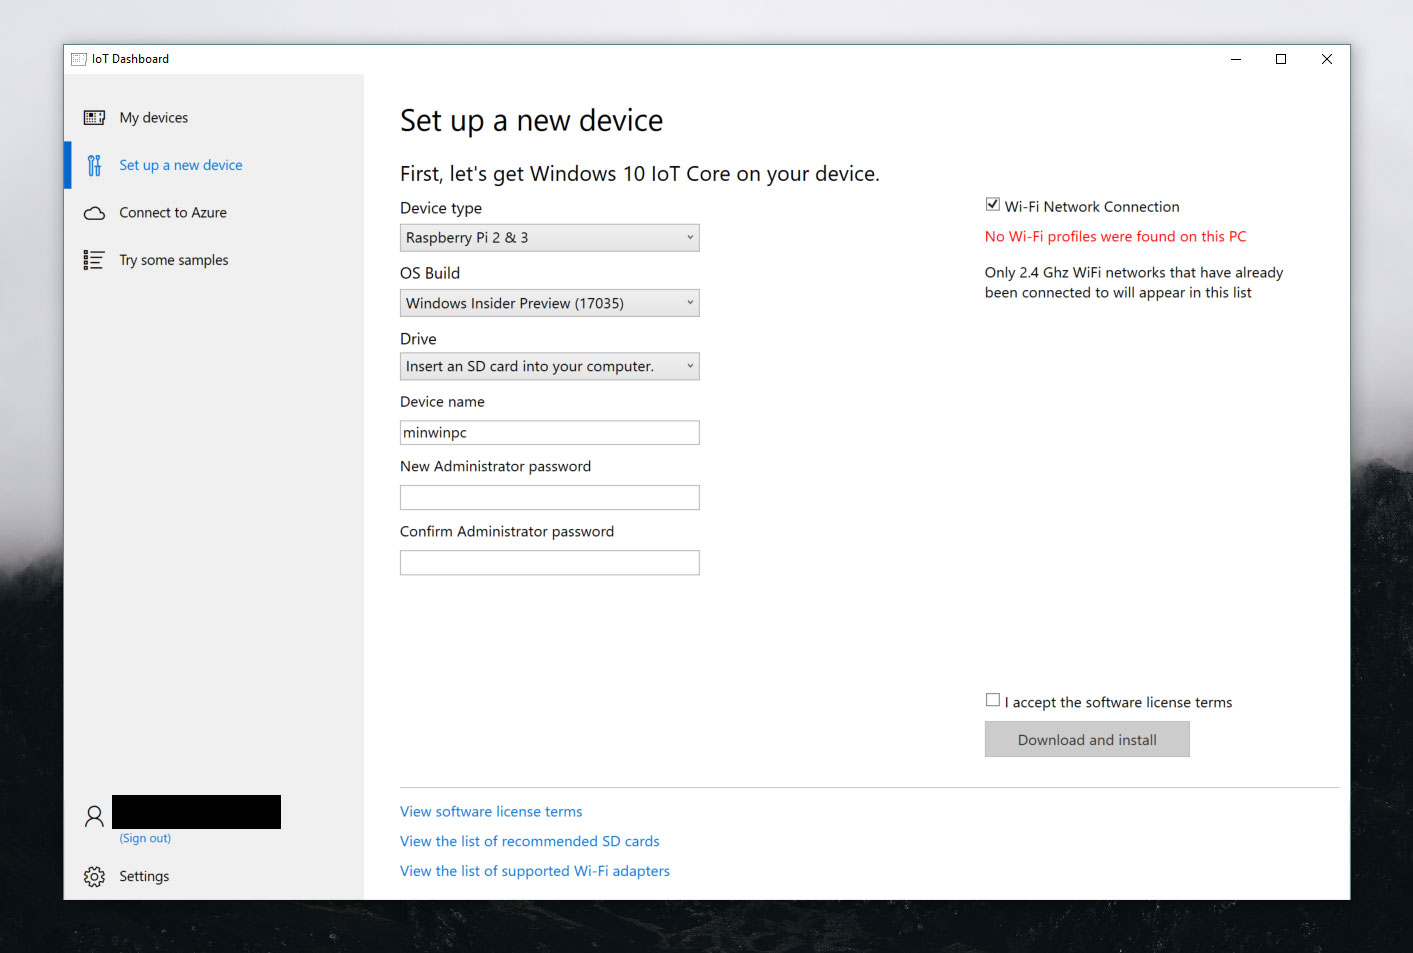
Task: Click the IoT Dashboard title bar icon
Action: [78, 58]
